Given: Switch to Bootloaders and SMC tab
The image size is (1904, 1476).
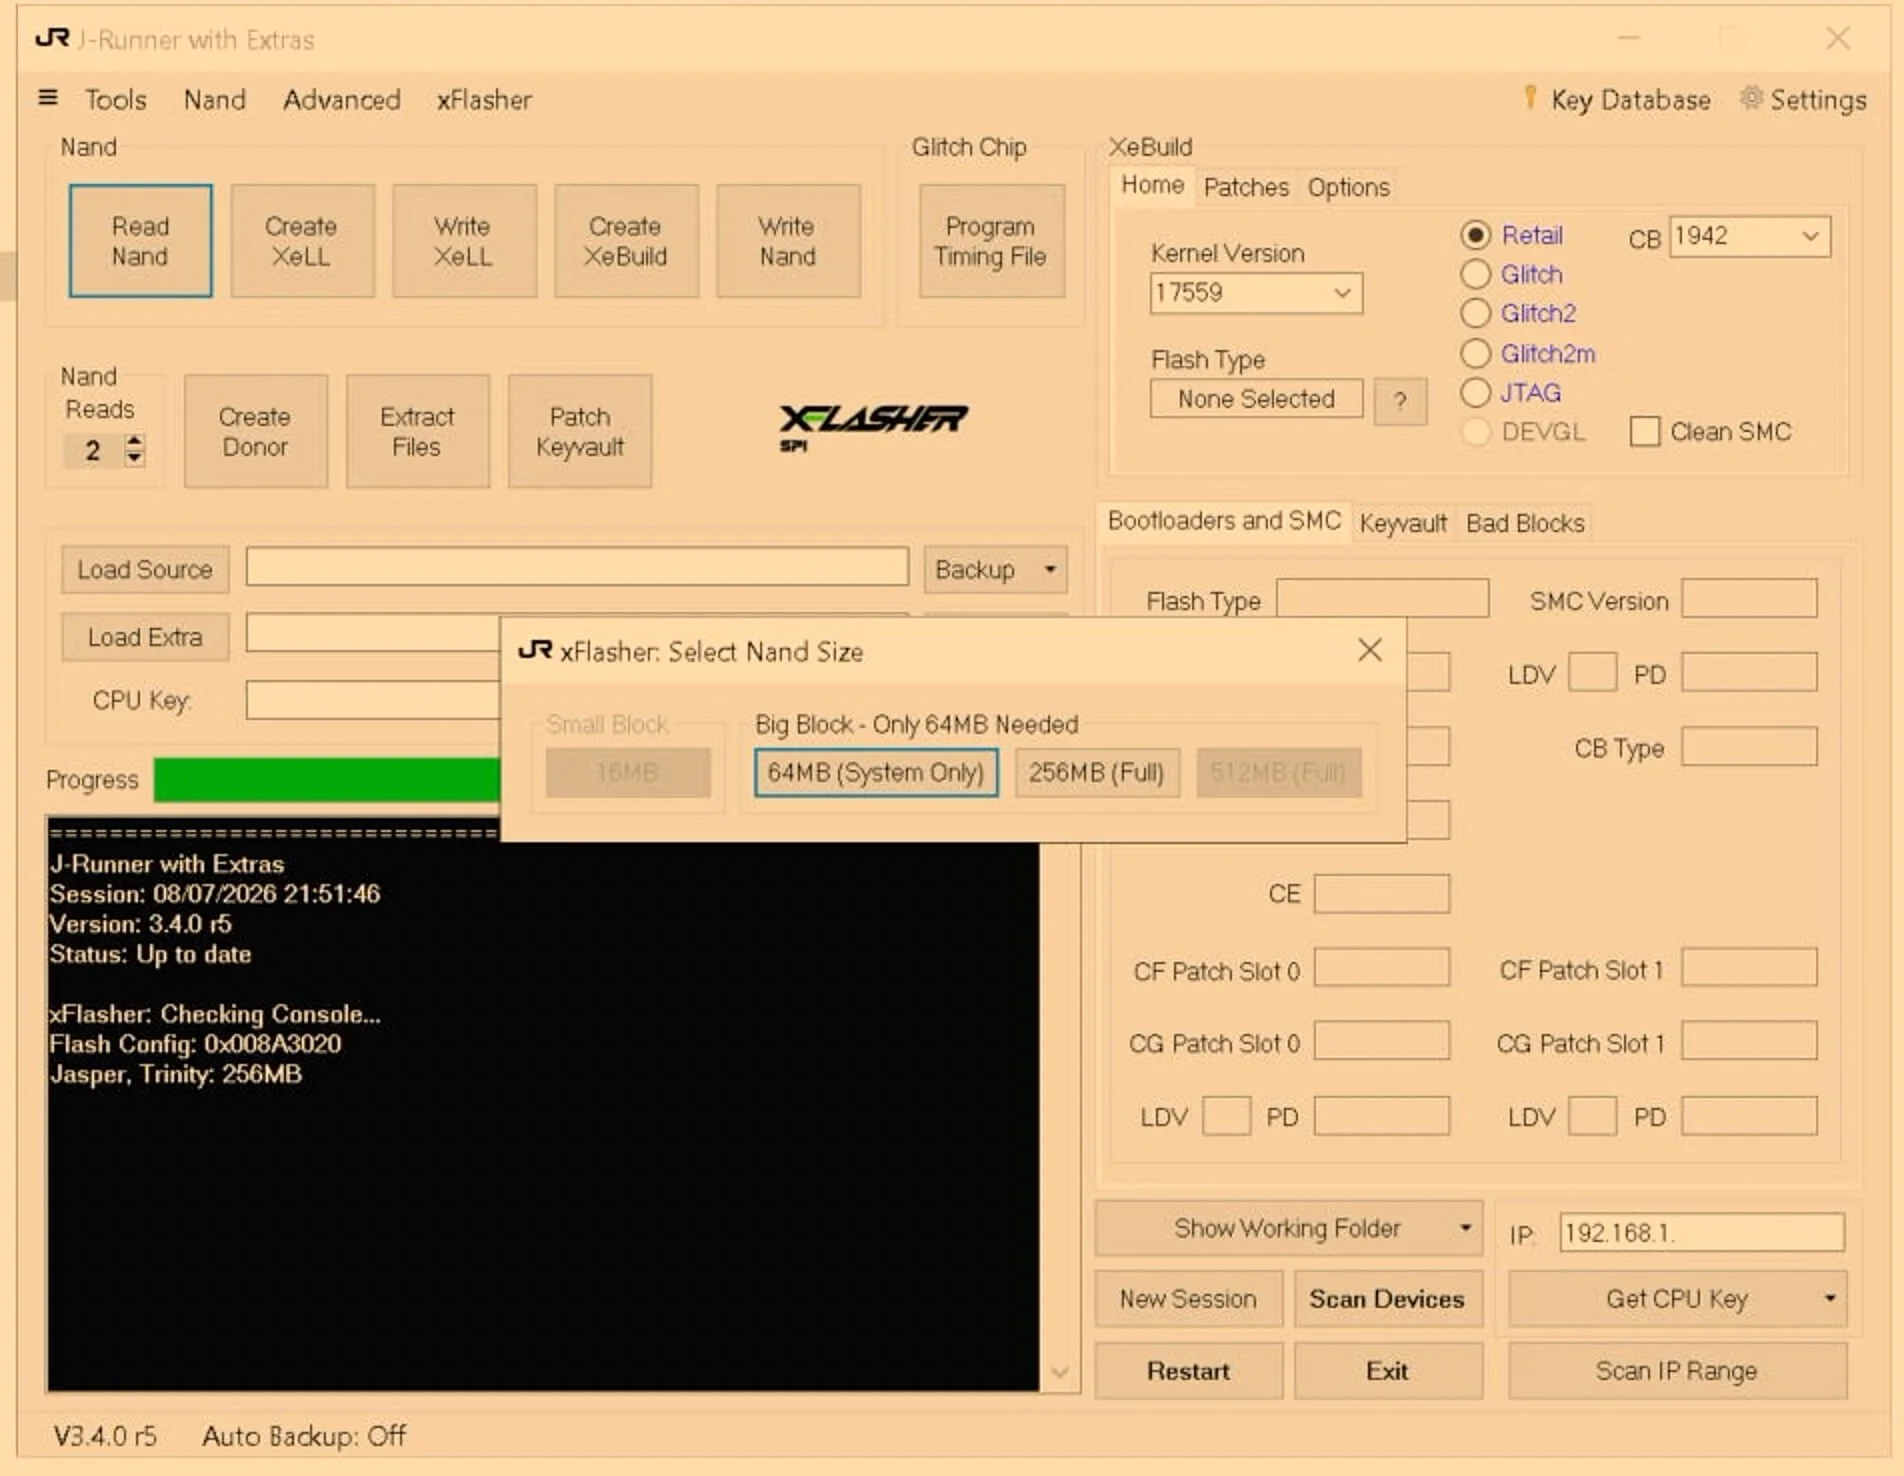Looking at the screenshot, I should pos(1224,521).
